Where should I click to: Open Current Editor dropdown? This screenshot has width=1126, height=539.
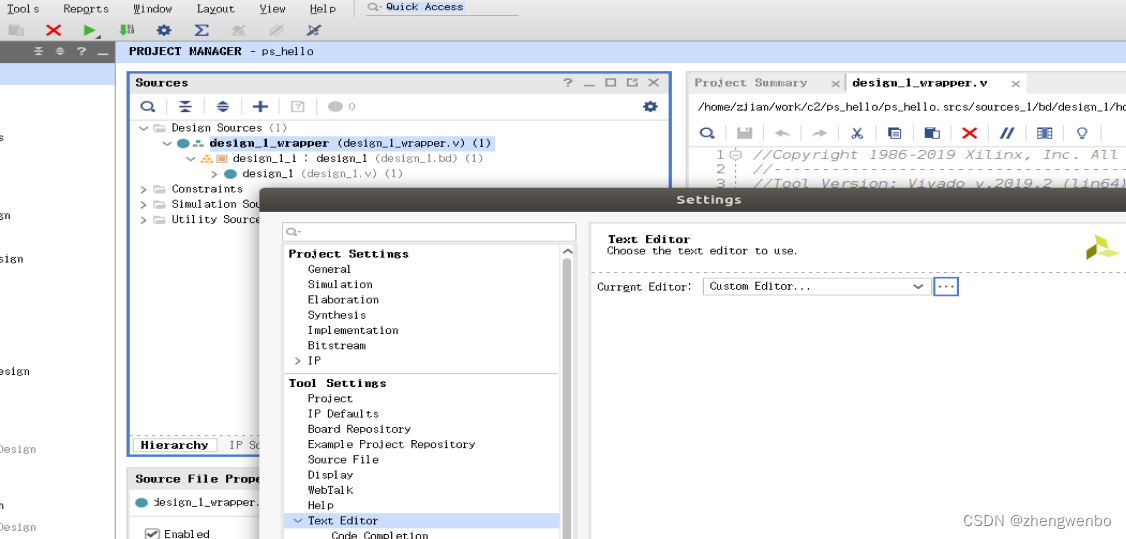(816, 286)
